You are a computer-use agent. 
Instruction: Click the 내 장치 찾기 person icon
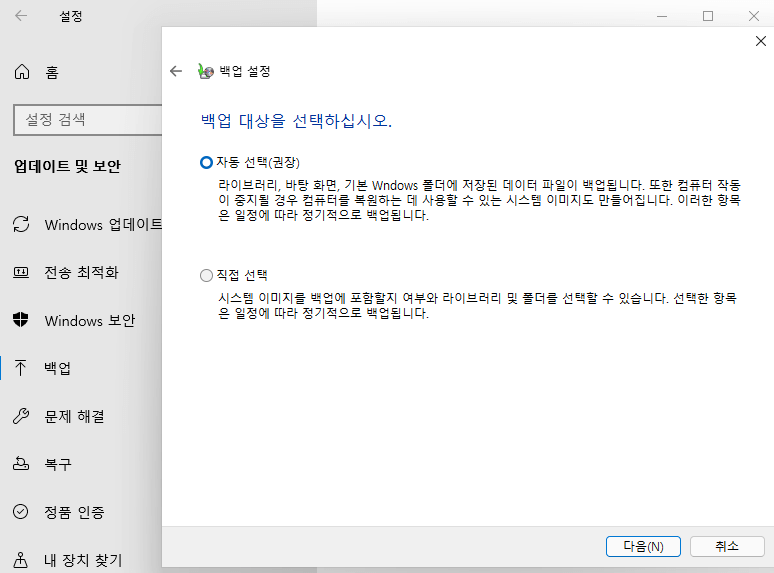pos(21,560)
